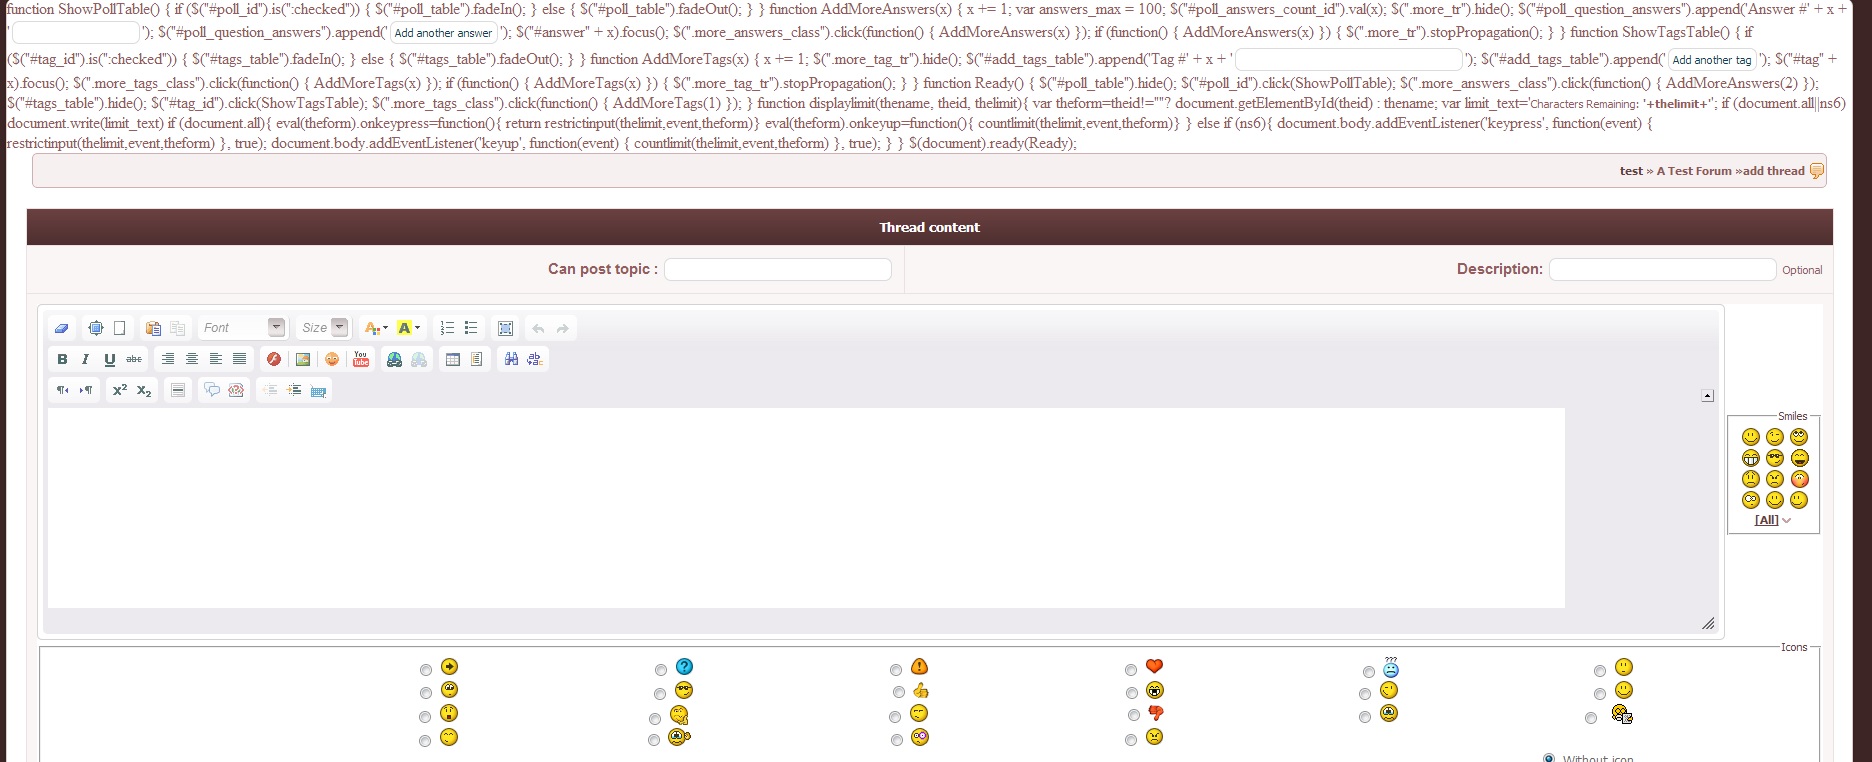Click the Can post topic field

click(x=778, y=269)
